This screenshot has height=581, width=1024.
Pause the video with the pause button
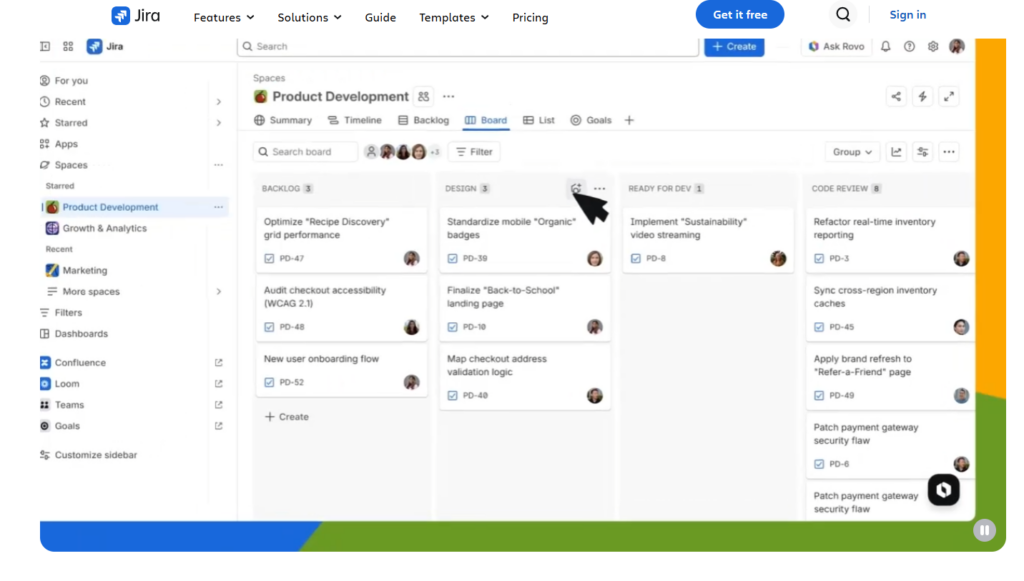coord(984,530)
